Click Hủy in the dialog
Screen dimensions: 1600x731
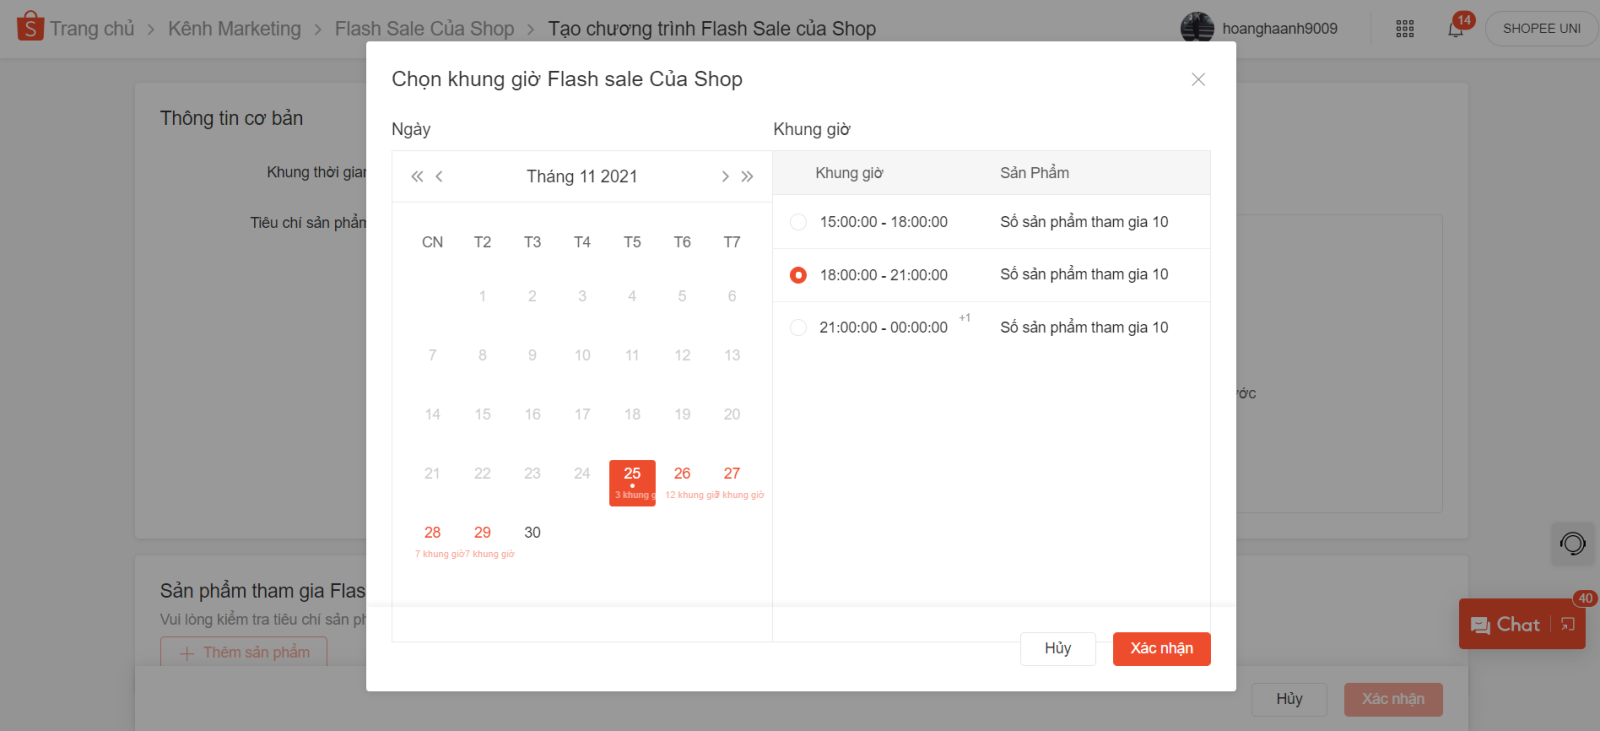pyautogui.click(x=1057, y=649)
